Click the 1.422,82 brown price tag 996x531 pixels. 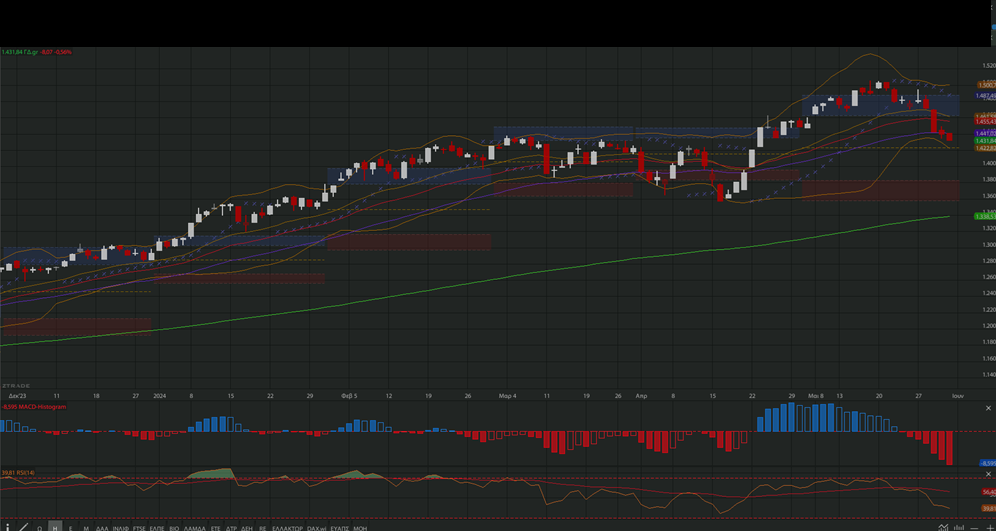coord(985,148)
